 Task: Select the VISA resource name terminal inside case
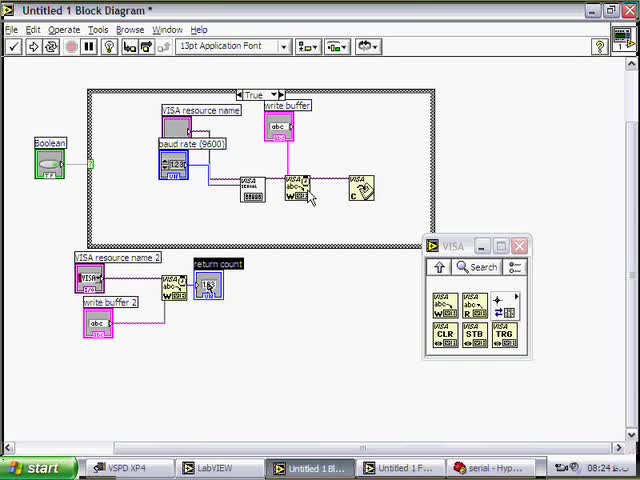pos(177,127)
